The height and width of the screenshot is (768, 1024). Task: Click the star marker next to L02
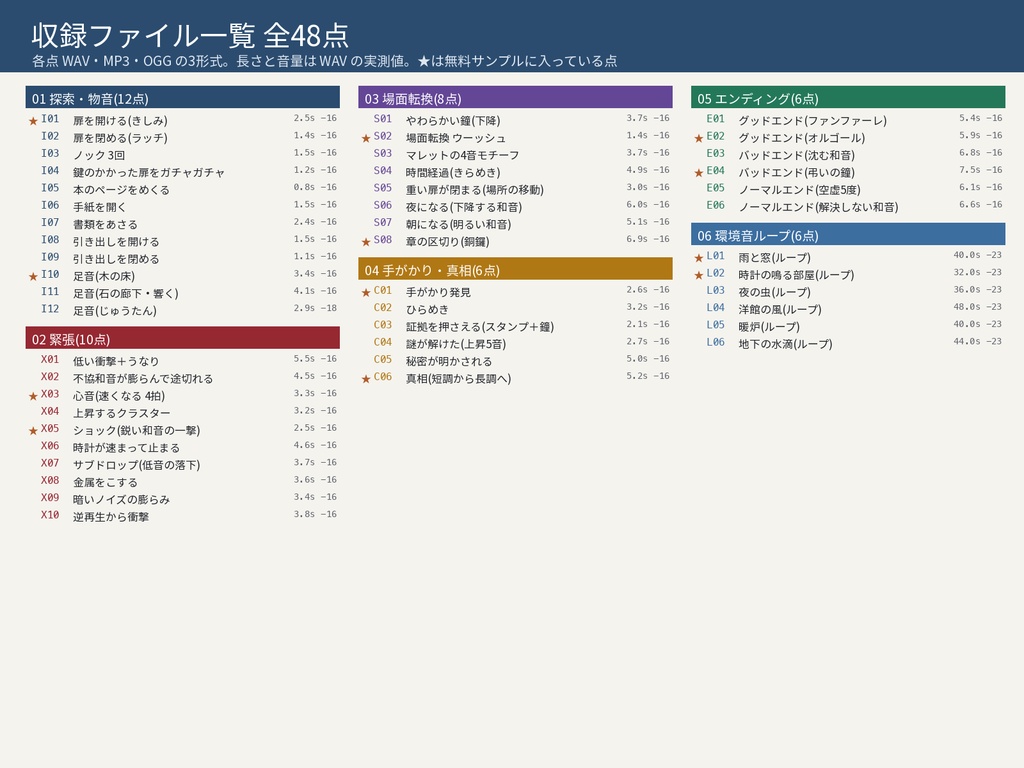699,275
